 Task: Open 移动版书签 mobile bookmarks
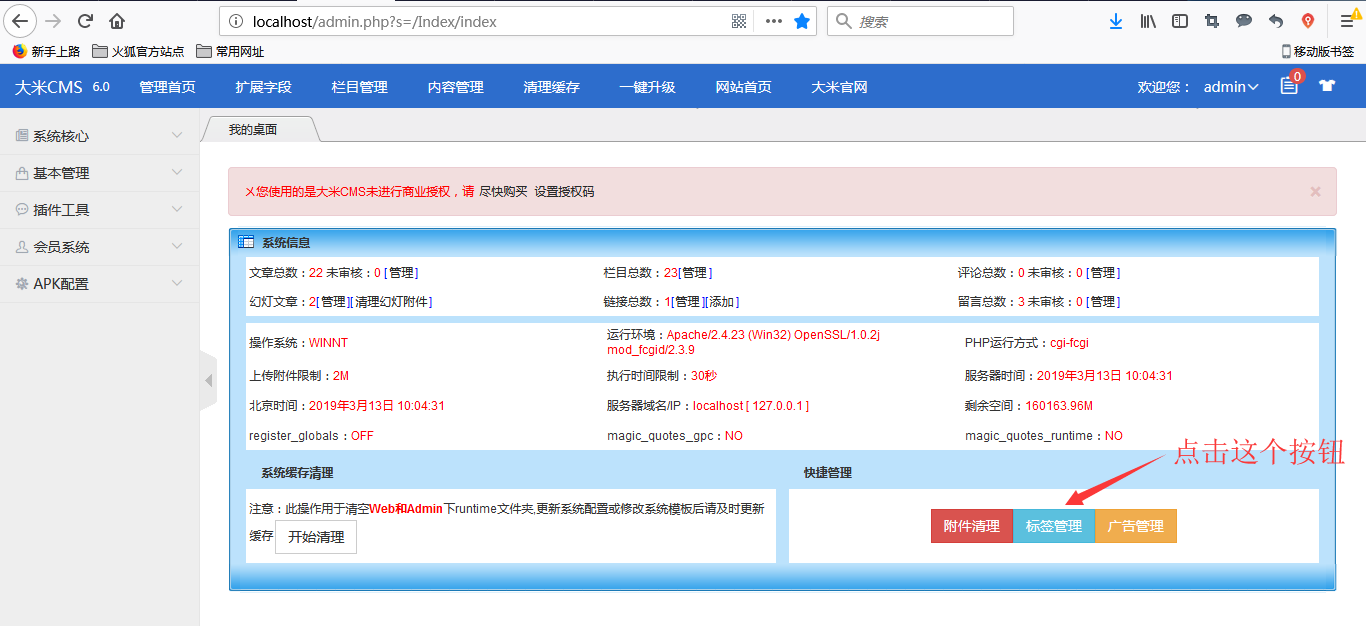click(1318, 51)
